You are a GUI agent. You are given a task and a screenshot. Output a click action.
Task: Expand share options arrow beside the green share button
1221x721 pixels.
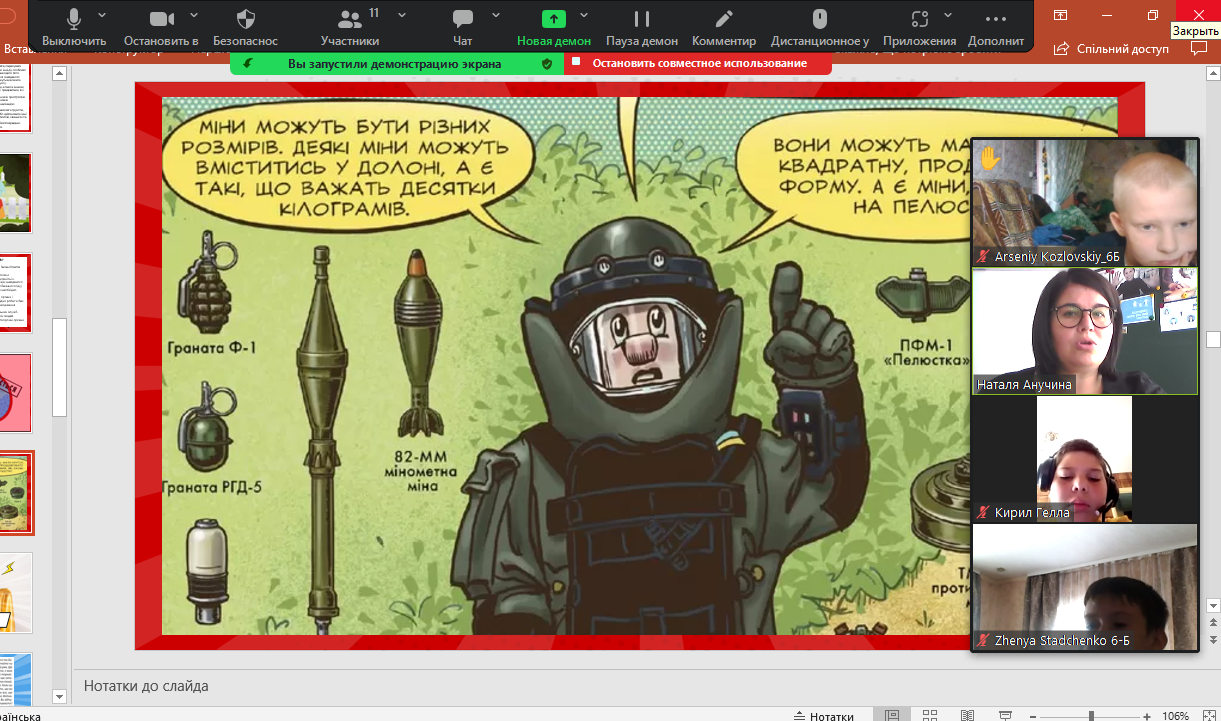click(x=584, y=16)
